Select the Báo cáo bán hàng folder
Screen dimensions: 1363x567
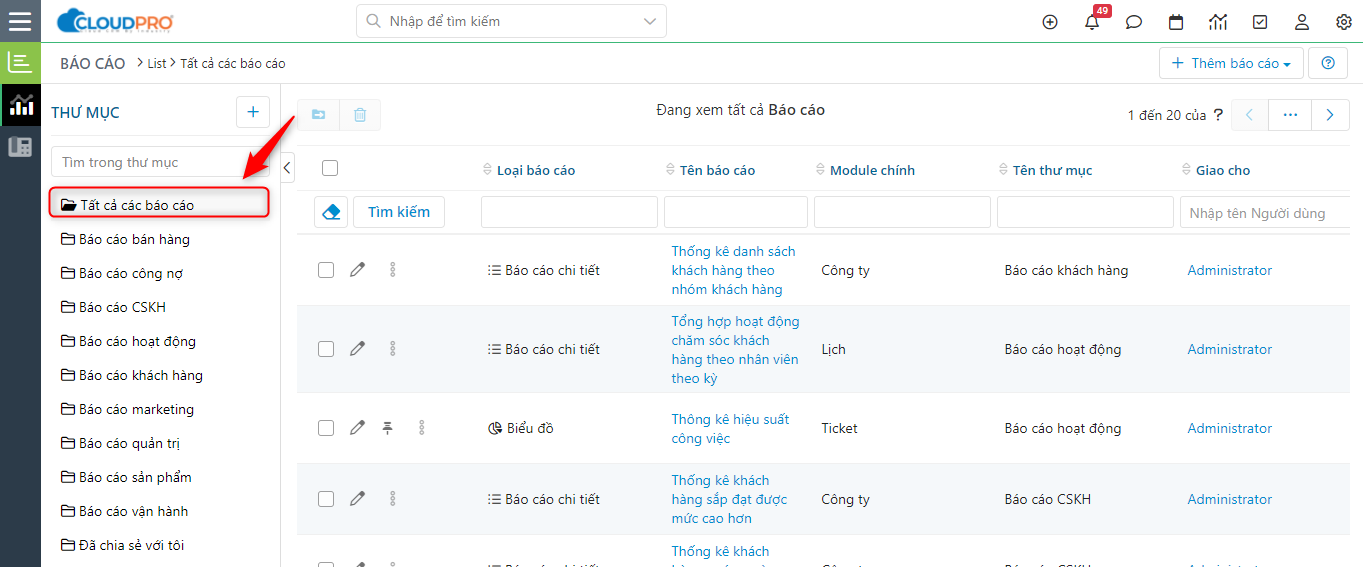click(134, 239)
